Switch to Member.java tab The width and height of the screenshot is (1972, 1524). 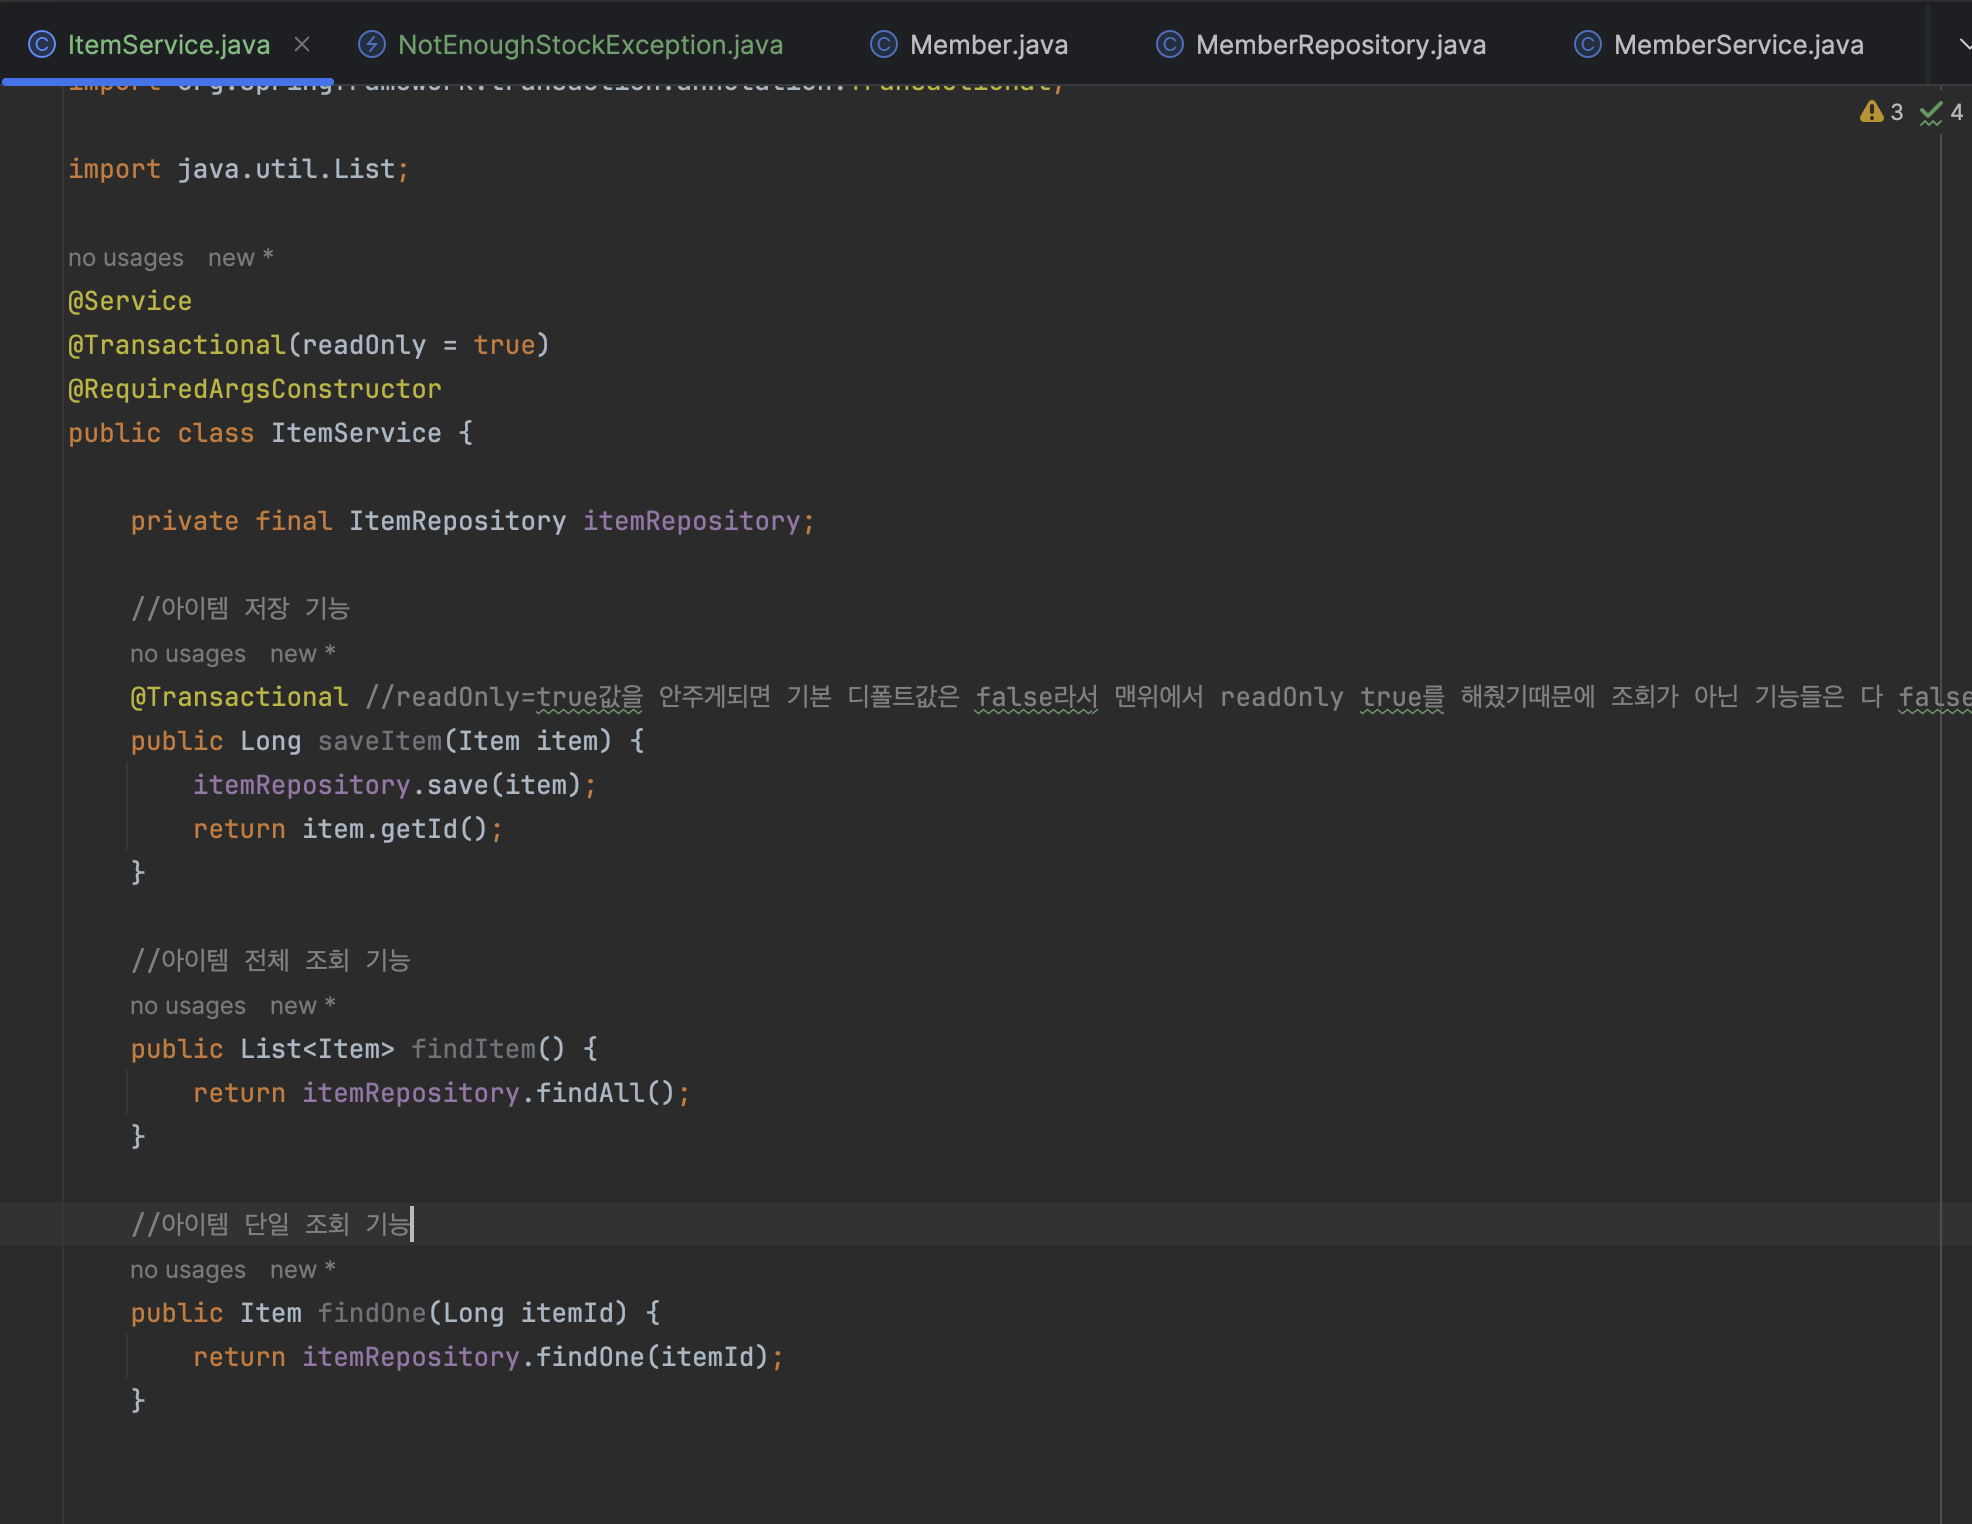tap(988, 45)
